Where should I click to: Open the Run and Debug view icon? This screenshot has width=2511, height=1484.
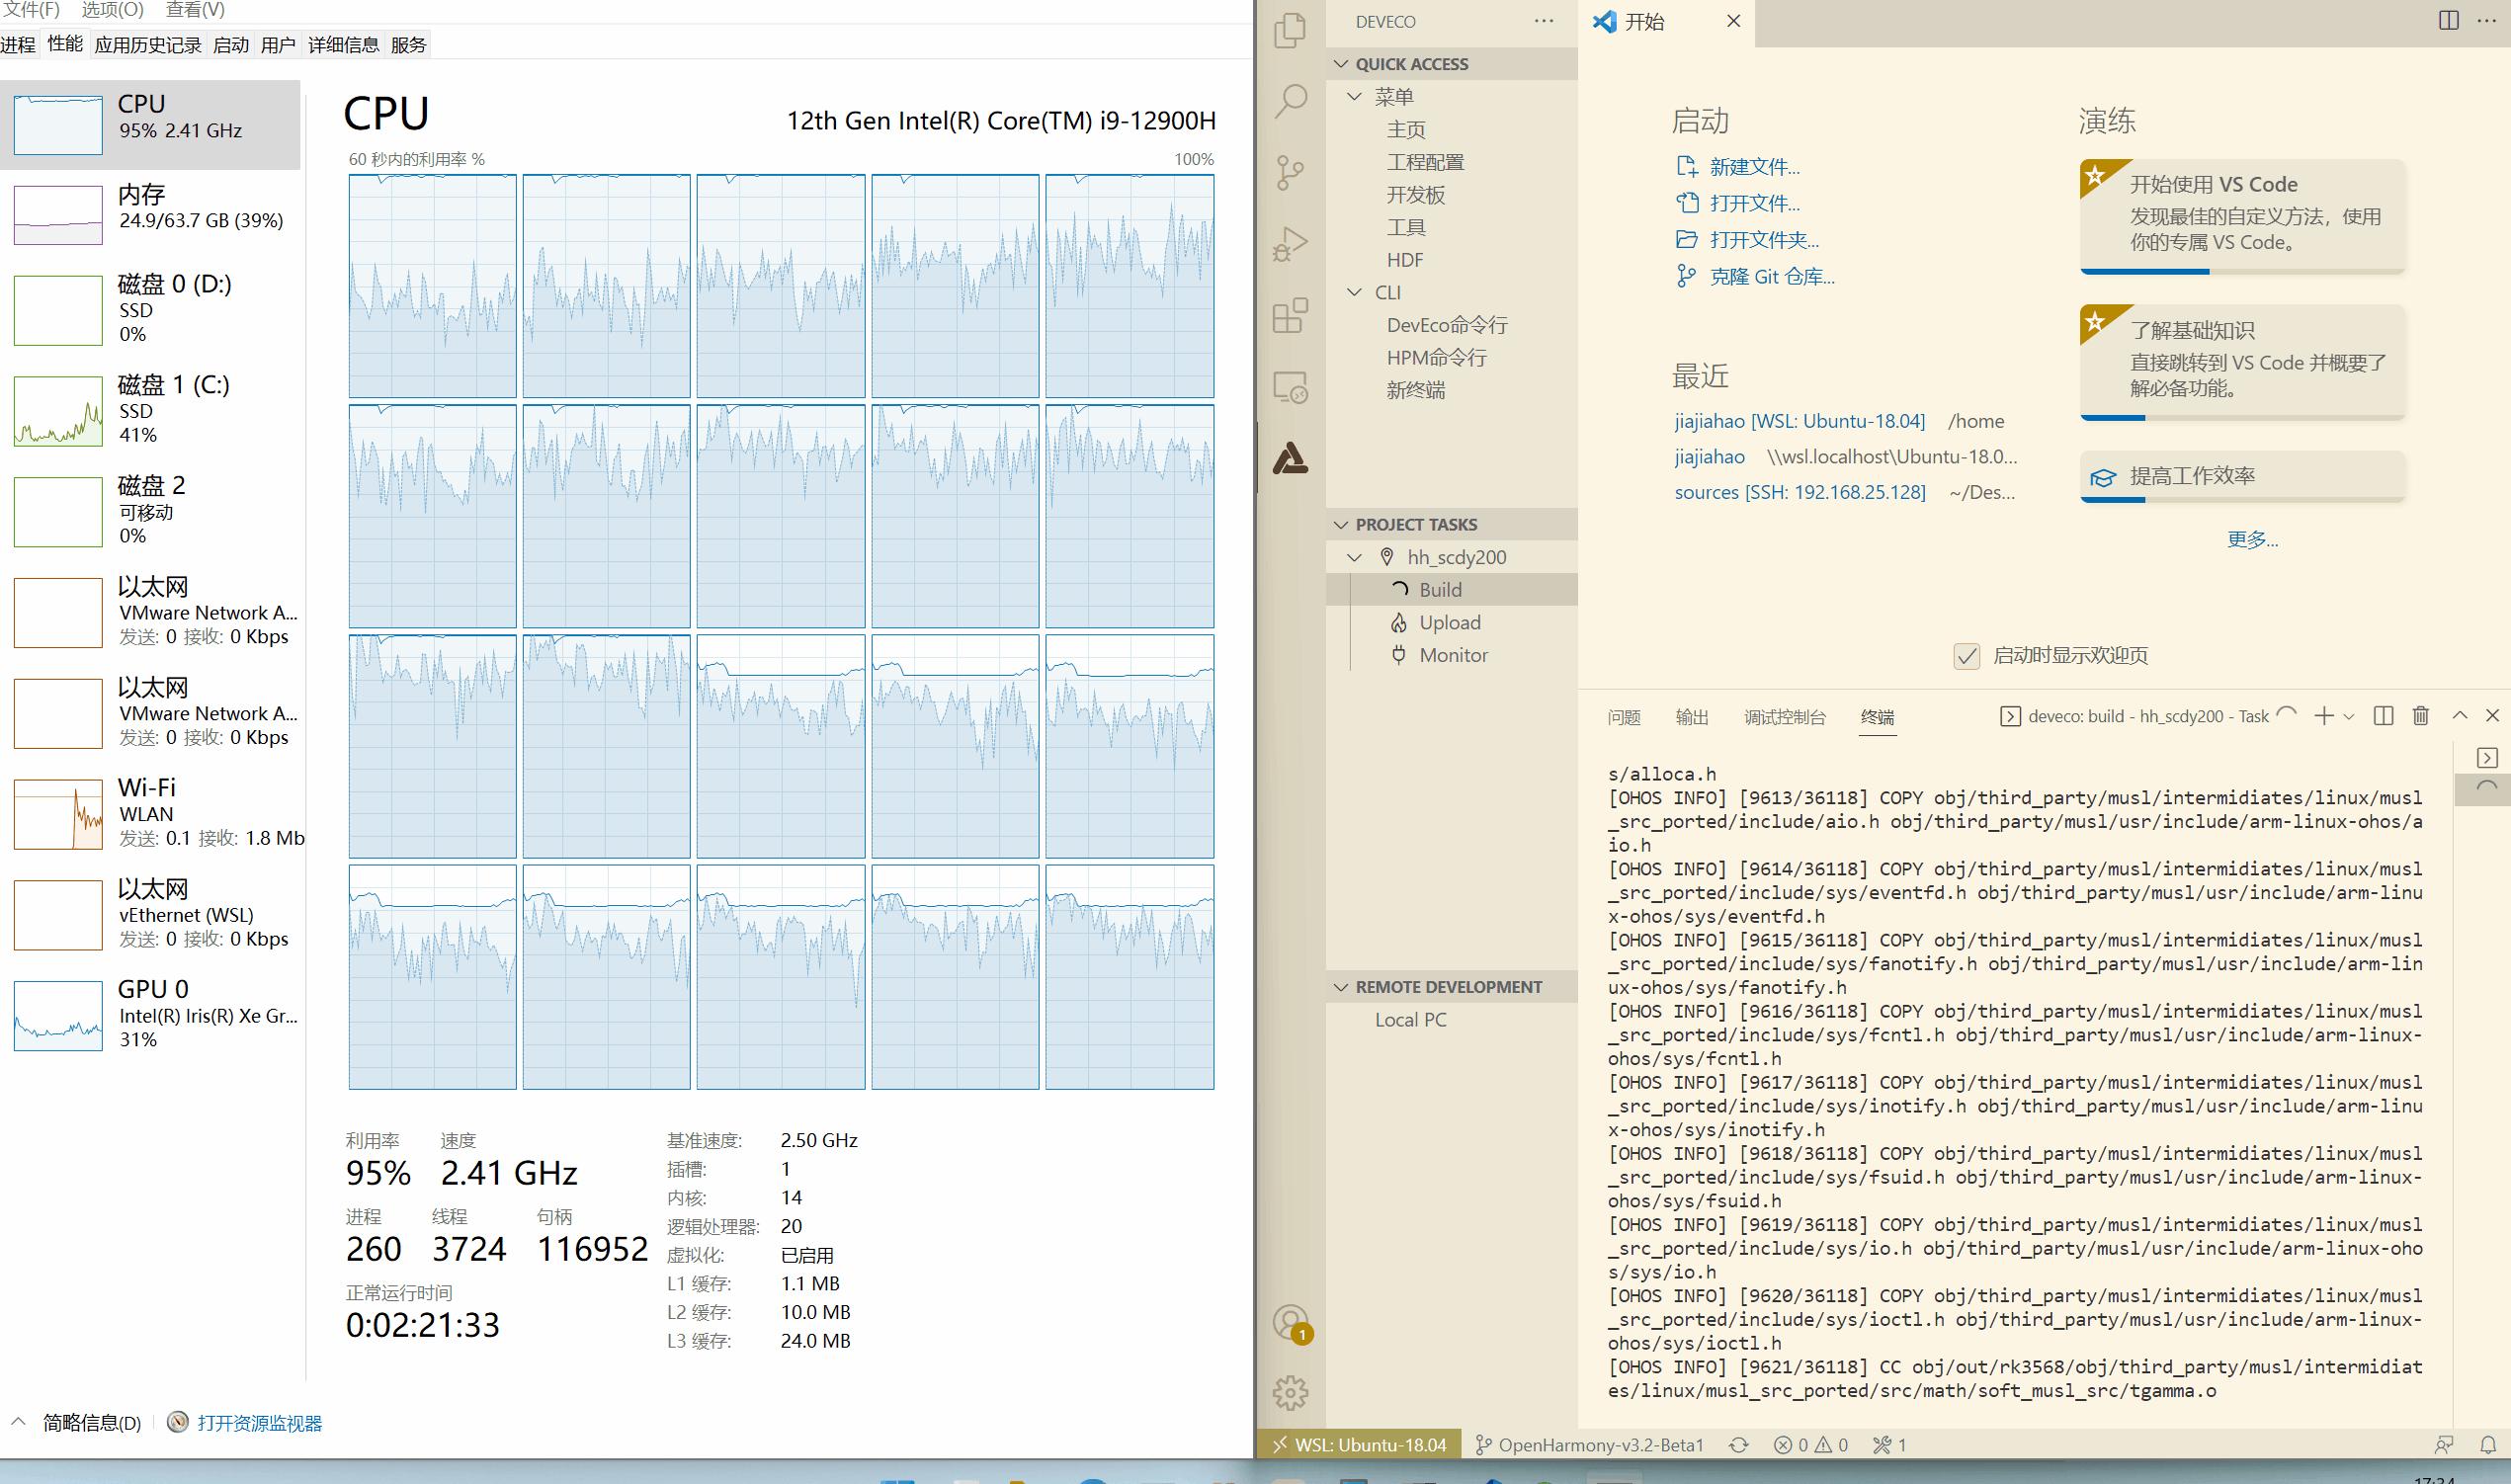1290,244
